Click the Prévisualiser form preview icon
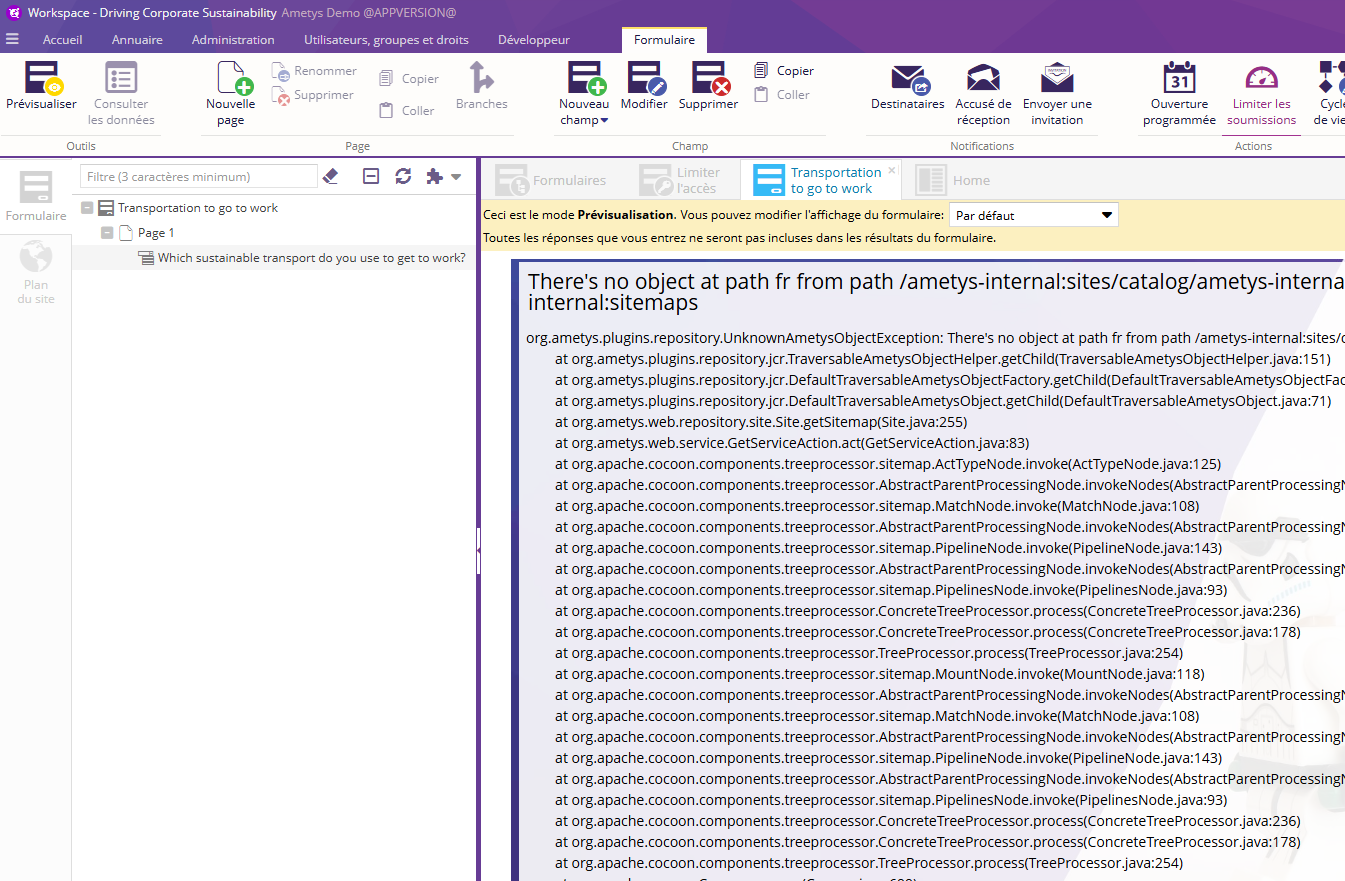1345x881 pixels. point(41,86)
